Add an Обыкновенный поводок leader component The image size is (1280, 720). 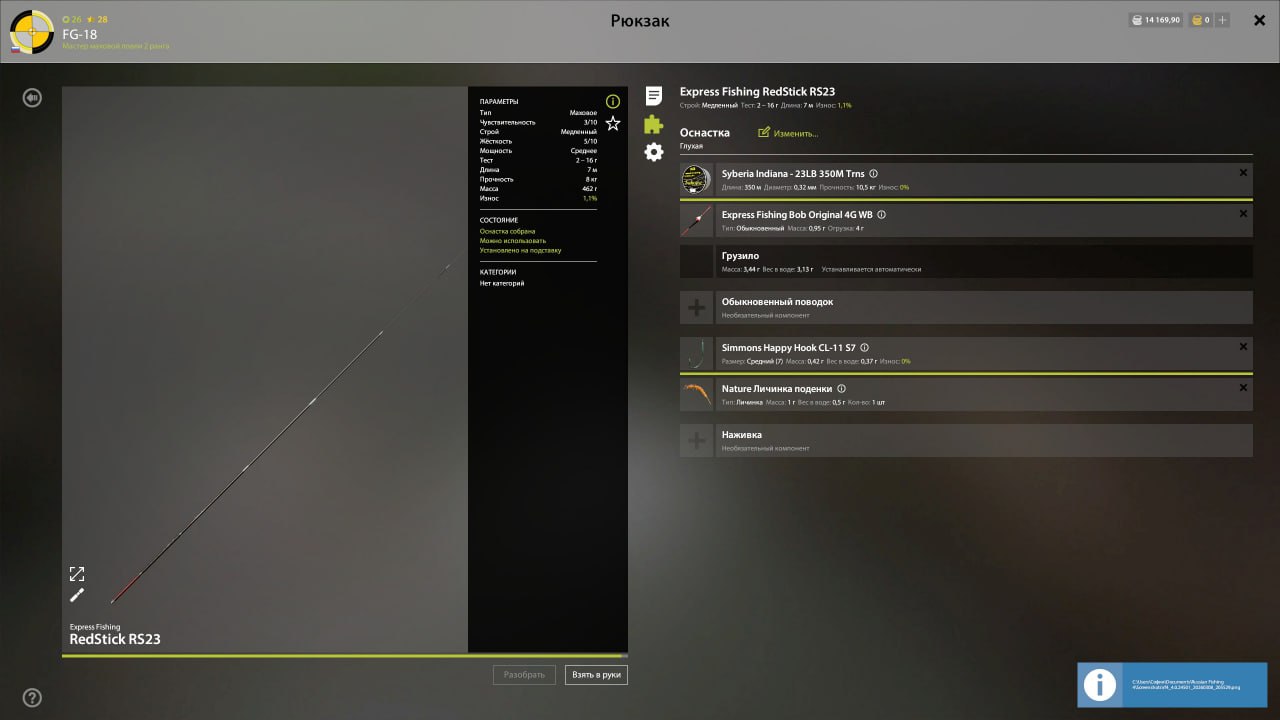tap(697, 308)
